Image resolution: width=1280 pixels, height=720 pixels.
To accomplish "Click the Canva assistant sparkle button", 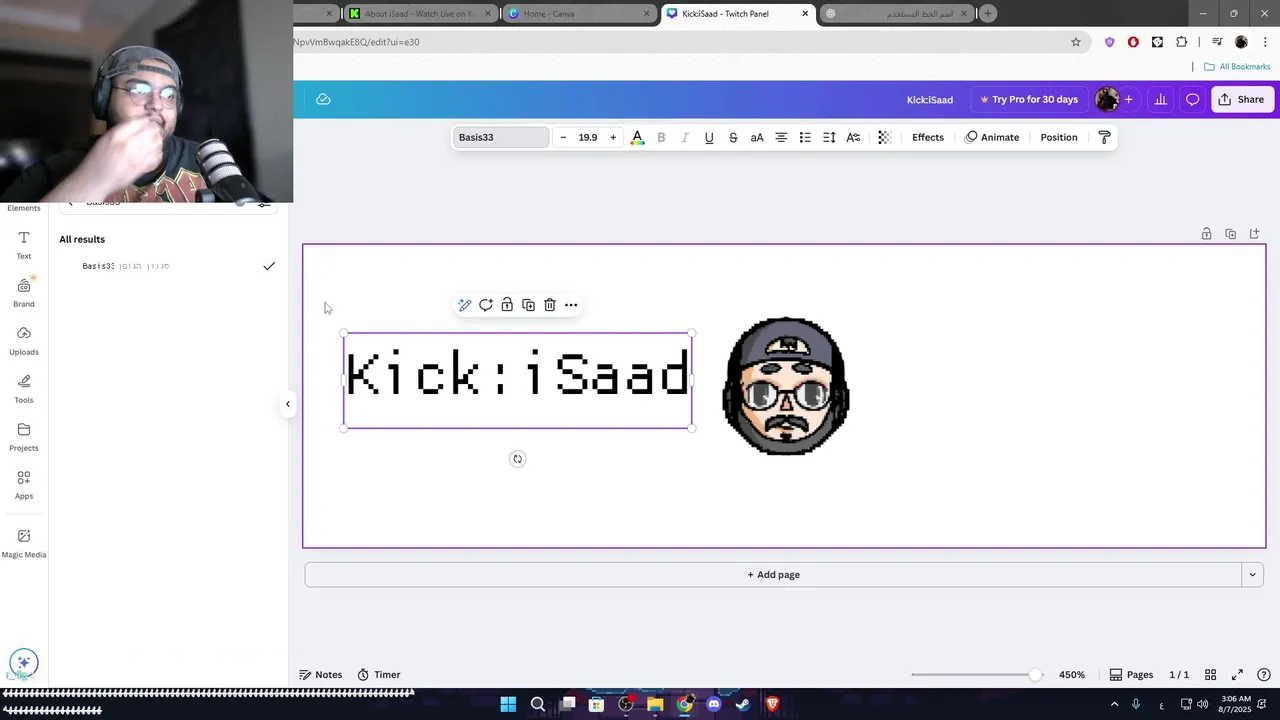I will [x=24, y=662].
